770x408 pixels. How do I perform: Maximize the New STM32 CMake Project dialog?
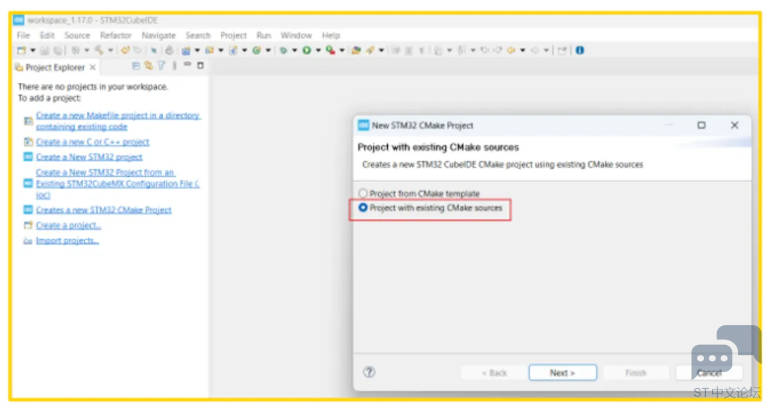pyautogui.click(x=701, y=125)
